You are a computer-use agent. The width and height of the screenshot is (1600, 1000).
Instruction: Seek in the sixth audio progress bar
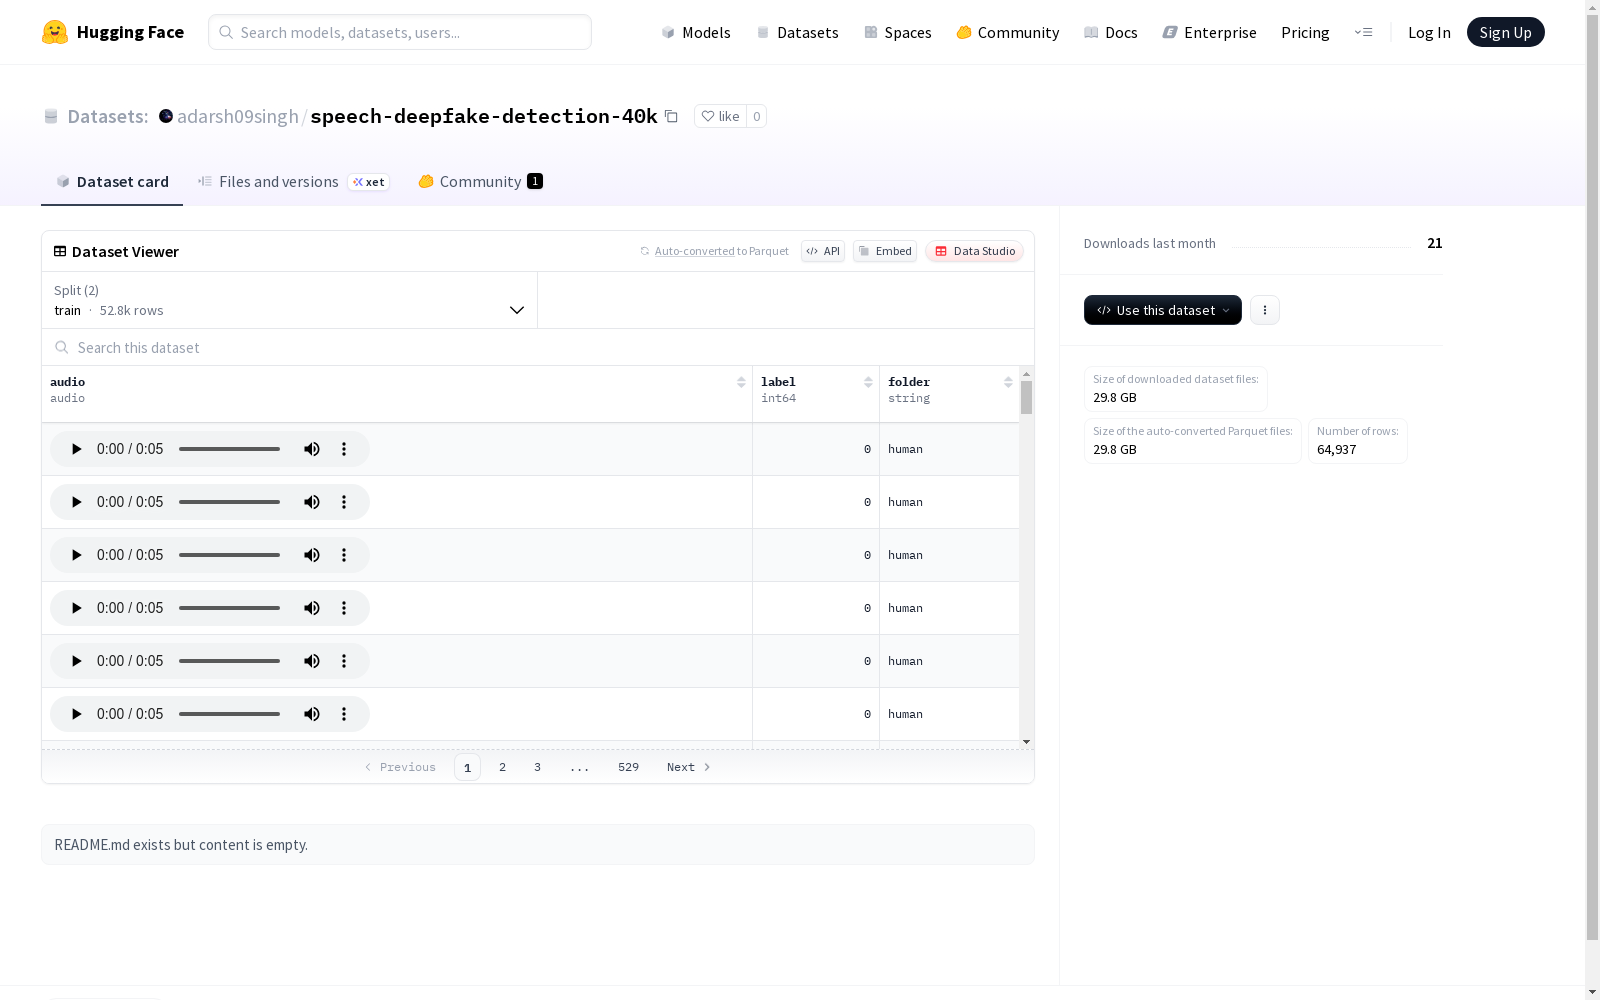click(230, 714)
